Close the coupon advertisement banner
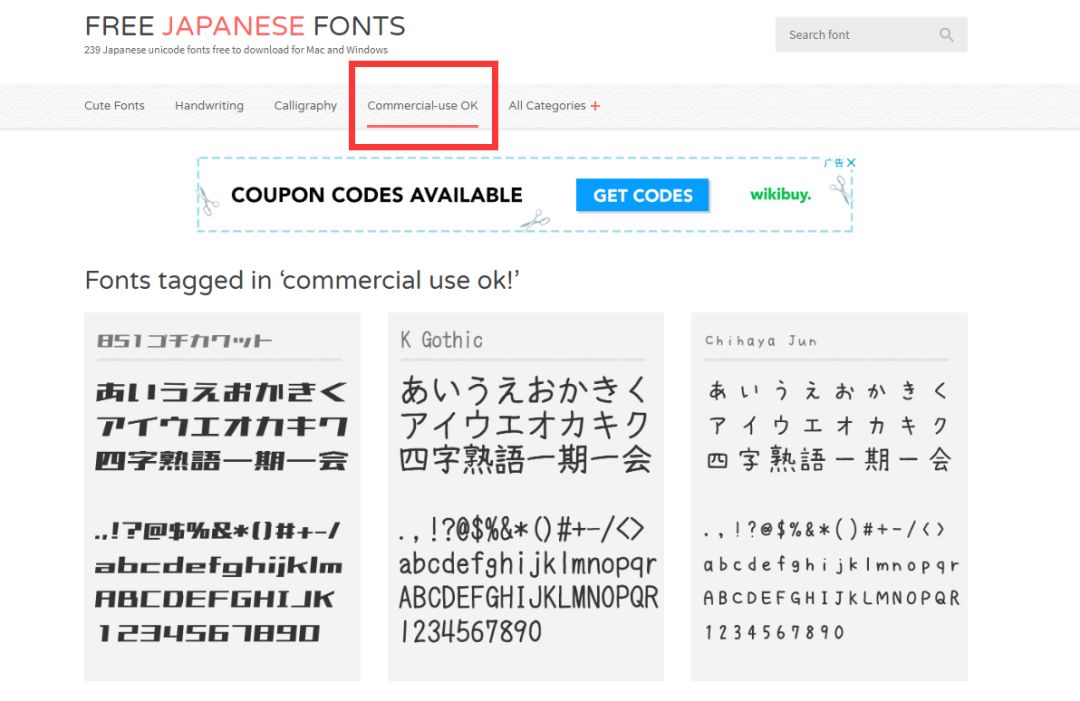 (x=852, y=162)
